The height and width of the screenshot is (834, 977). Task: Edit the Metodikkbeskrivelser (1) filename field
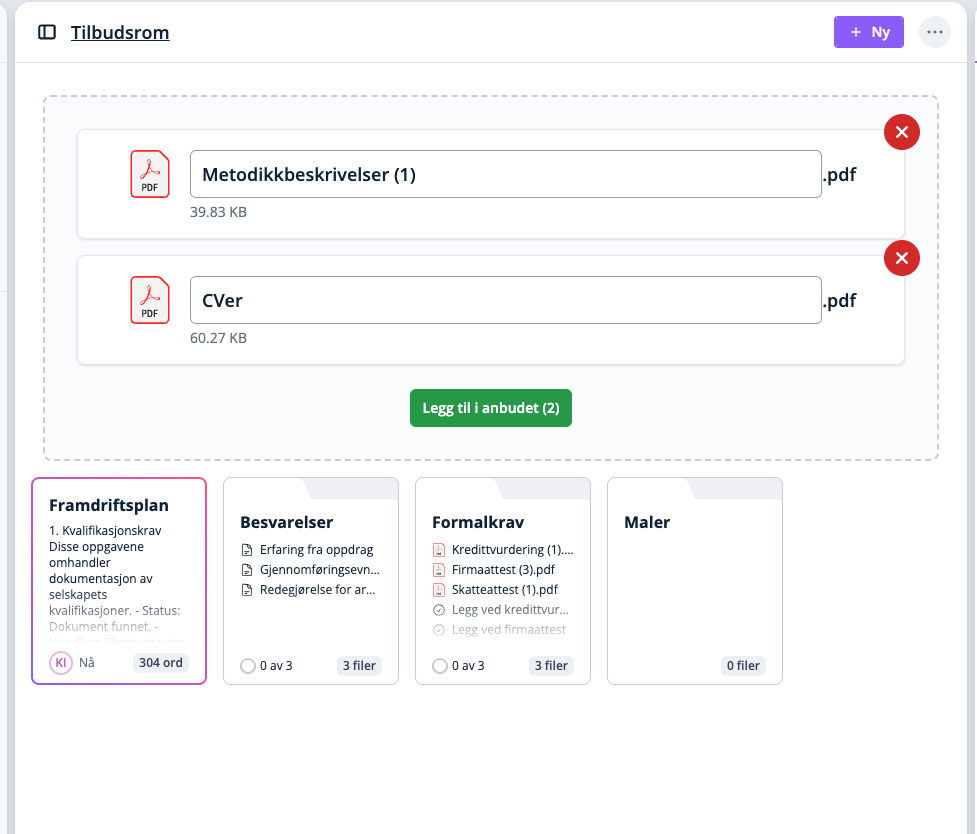505,175
